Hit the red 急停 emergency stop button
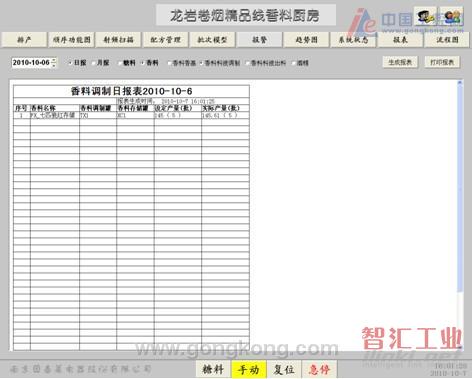The height and width of the screenshot is (379, 472). click(319, 369)
